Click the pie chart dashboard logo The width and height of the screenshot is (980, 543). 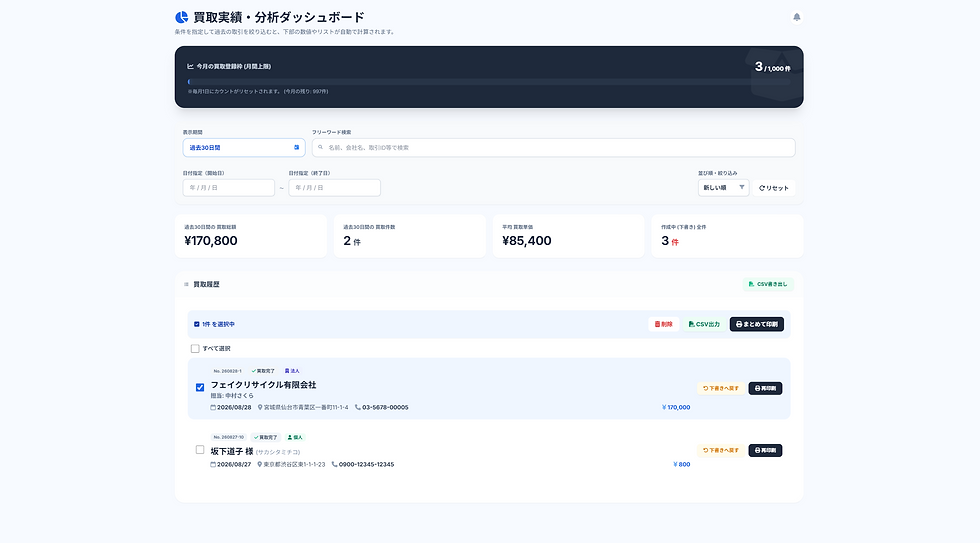coord(181,17)
